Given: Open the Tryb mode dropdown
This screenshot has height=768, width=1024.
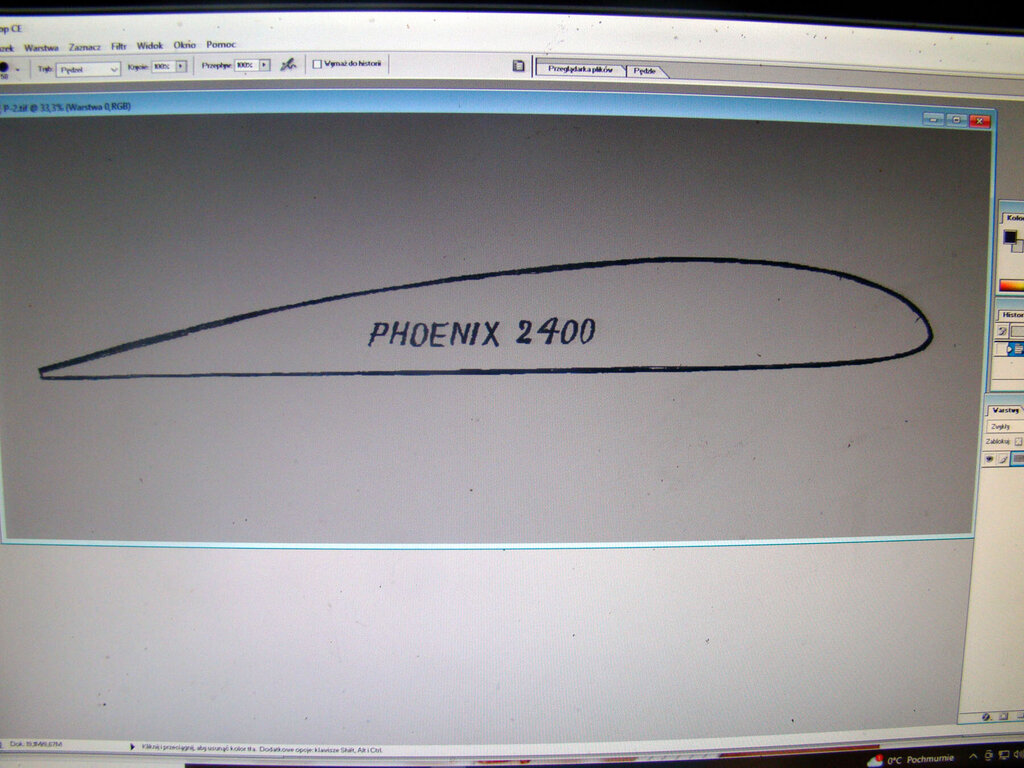Looking at the screenshot, I should [x=88, y=69].
